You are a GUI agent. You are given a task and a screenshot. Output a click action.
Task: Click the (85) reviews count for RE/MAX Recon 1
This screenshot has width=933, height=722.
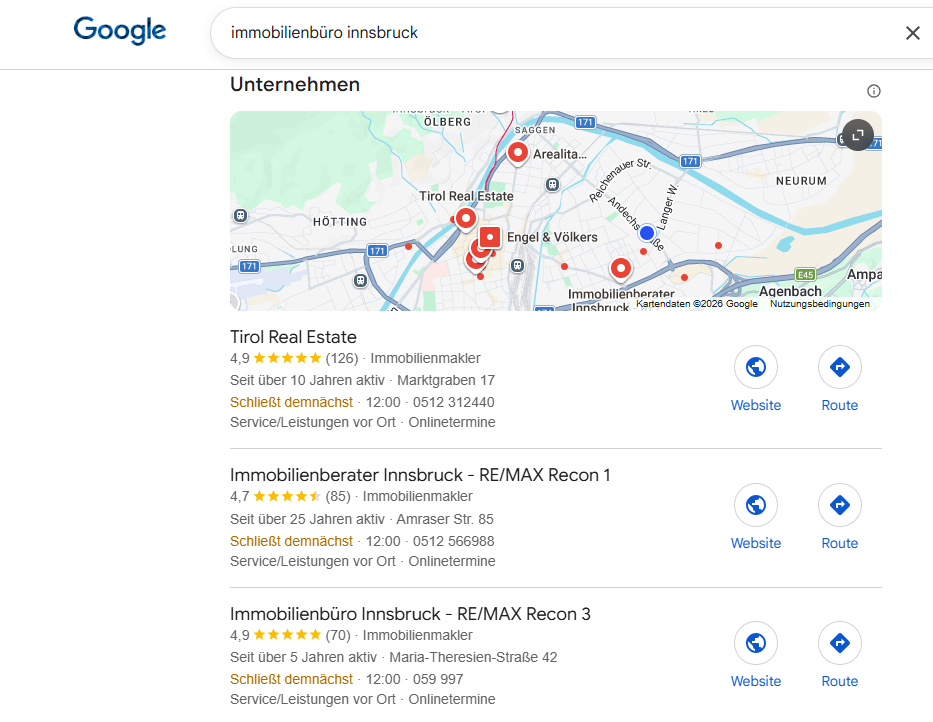click(336, 495)
